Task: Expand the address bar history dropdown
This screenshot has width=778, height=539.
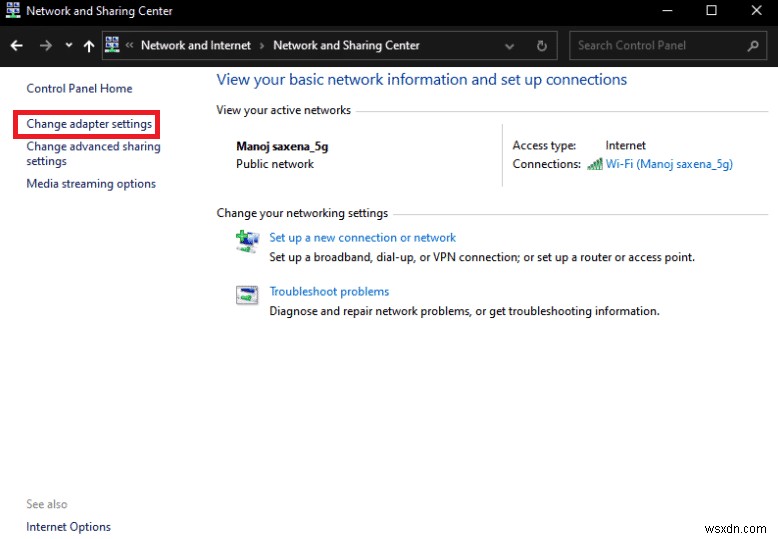Action: click(509, 46)
